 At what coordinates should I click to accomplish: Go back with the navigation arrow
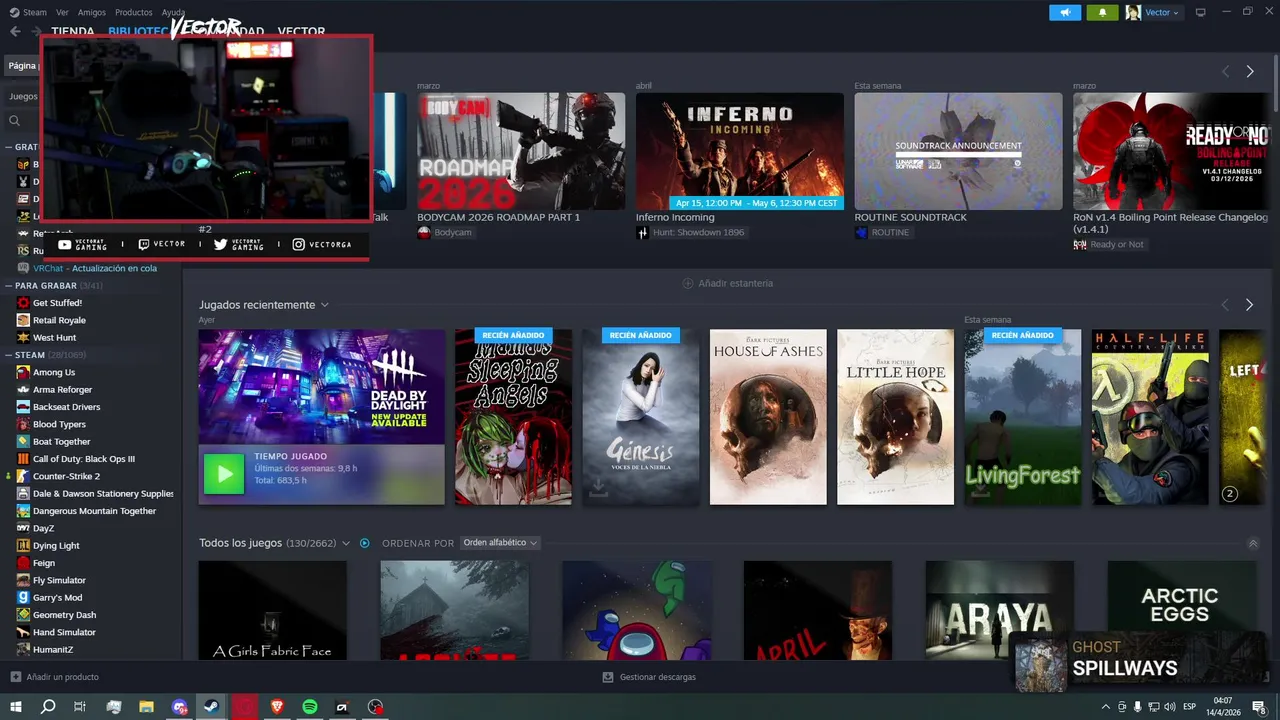click(15, 31)
